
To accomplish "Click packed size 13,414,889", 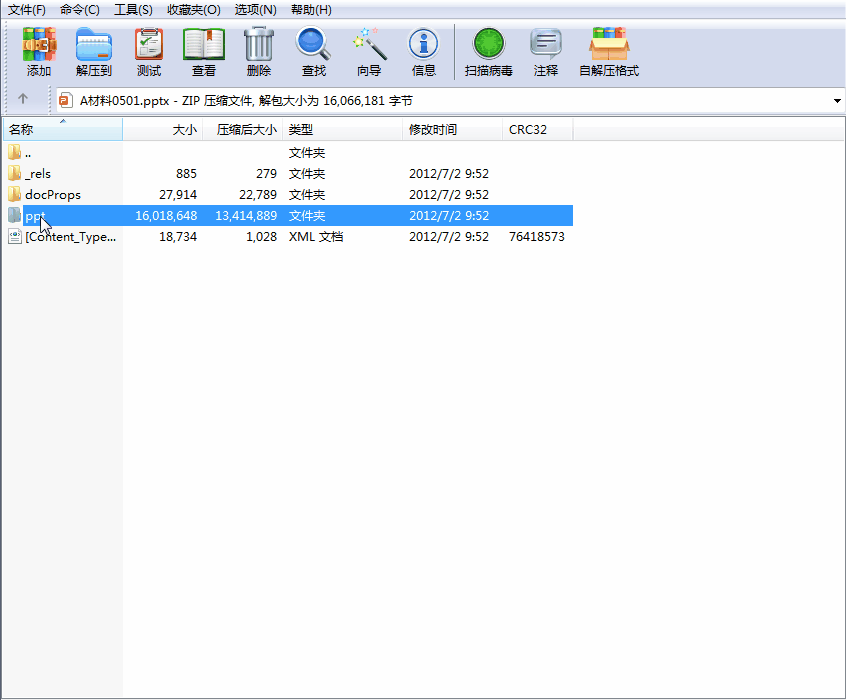I will coord(246,215).
